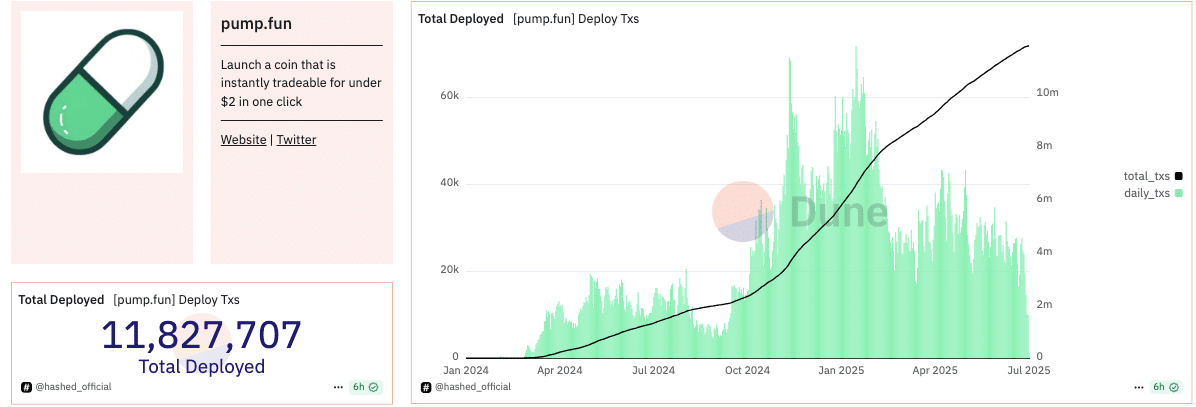Viewport: 1196px width, 407px height.
Task: Click the pump.fun pill logo image
Action: click(x=102, y=91)
